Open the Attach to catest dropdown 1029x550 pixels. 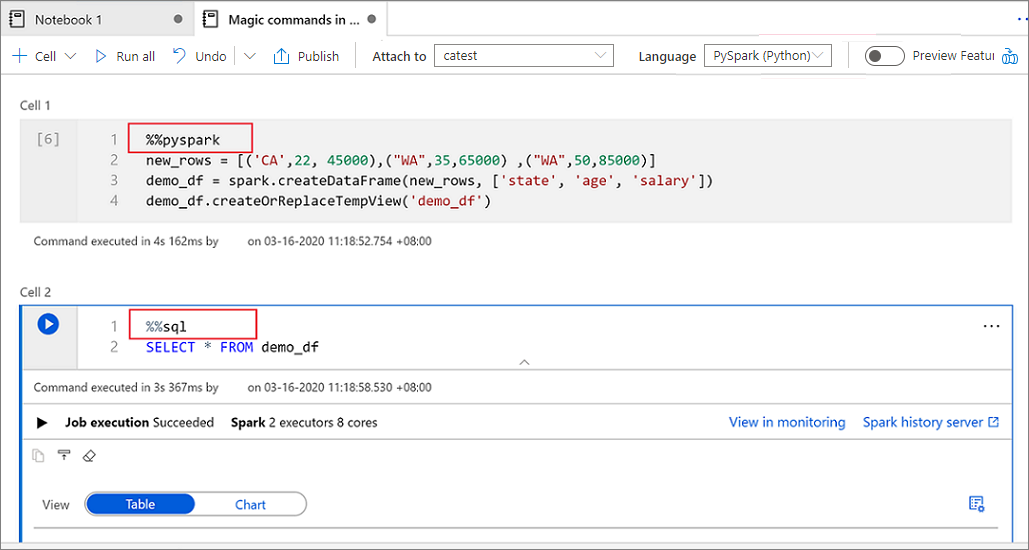pos(524,56)
